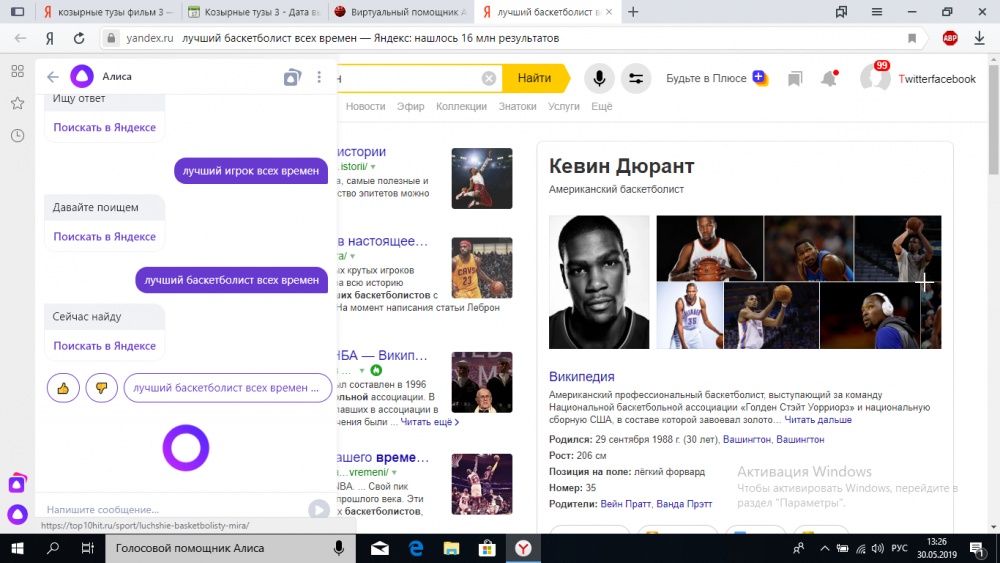Open the РУС language indicator in the tray
Viewport: 1000px width, 563px height.
[x=899, y=548]
